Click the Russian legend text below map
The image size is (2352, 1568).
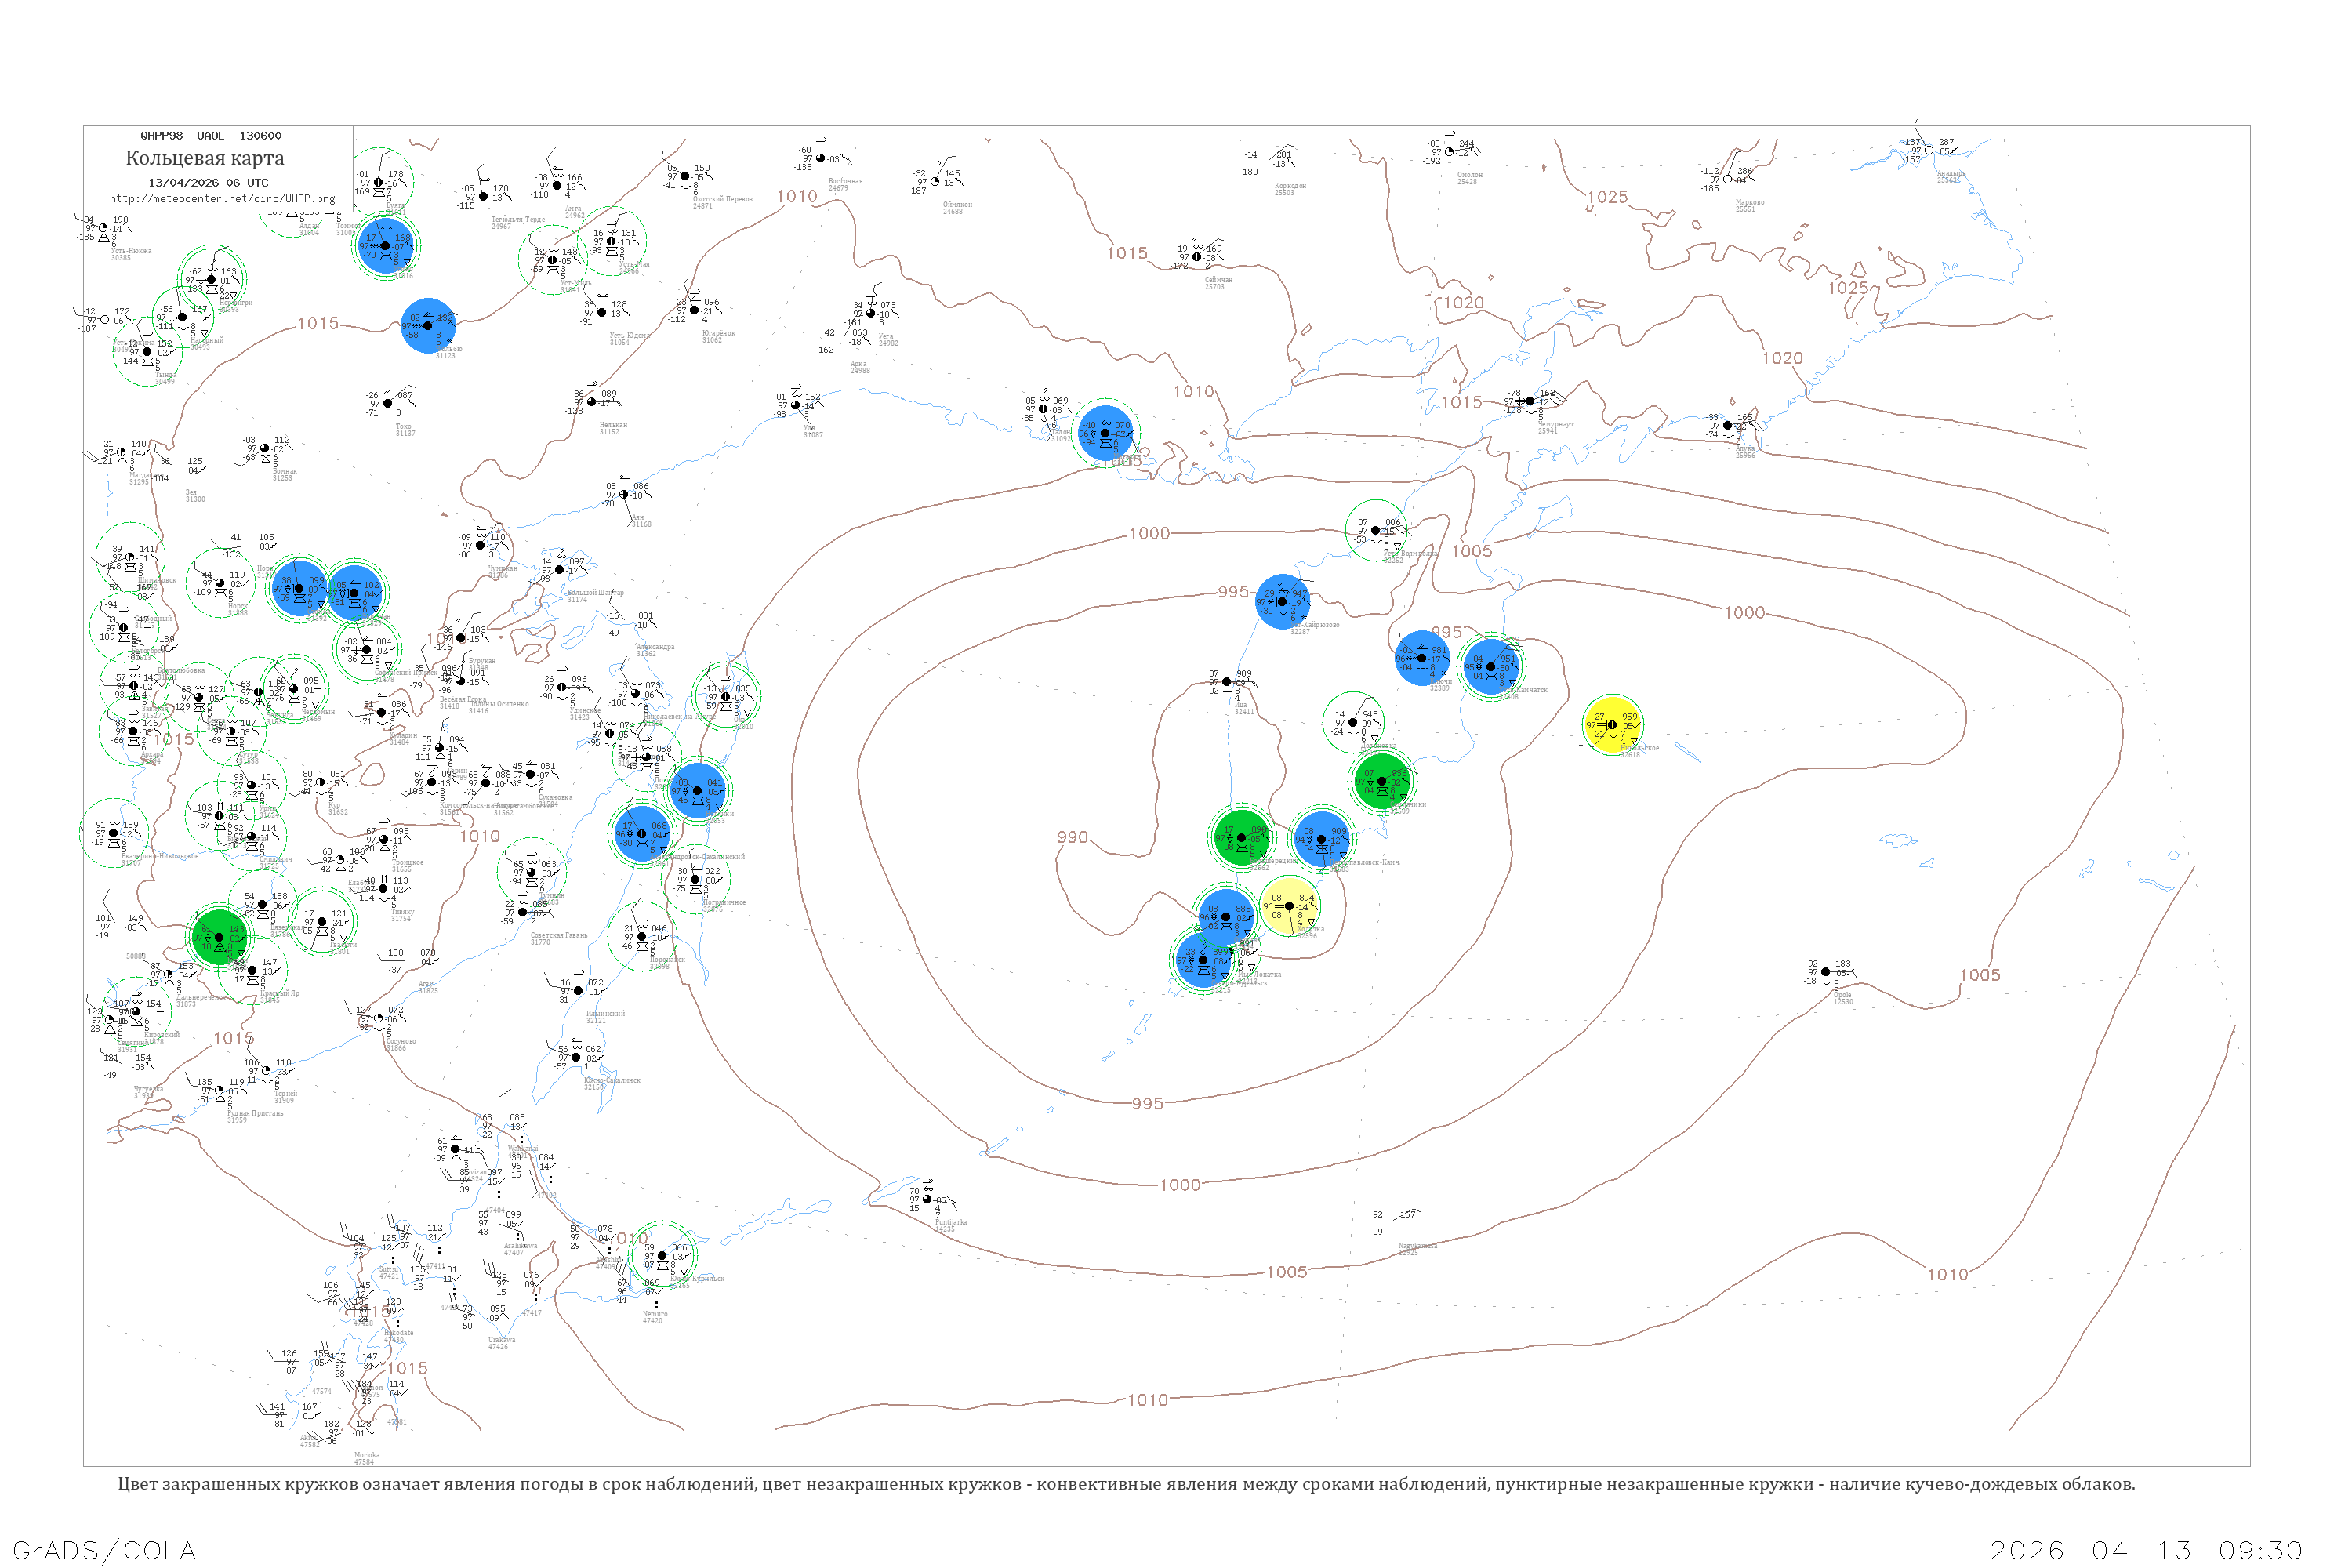pos(1126,1484)
